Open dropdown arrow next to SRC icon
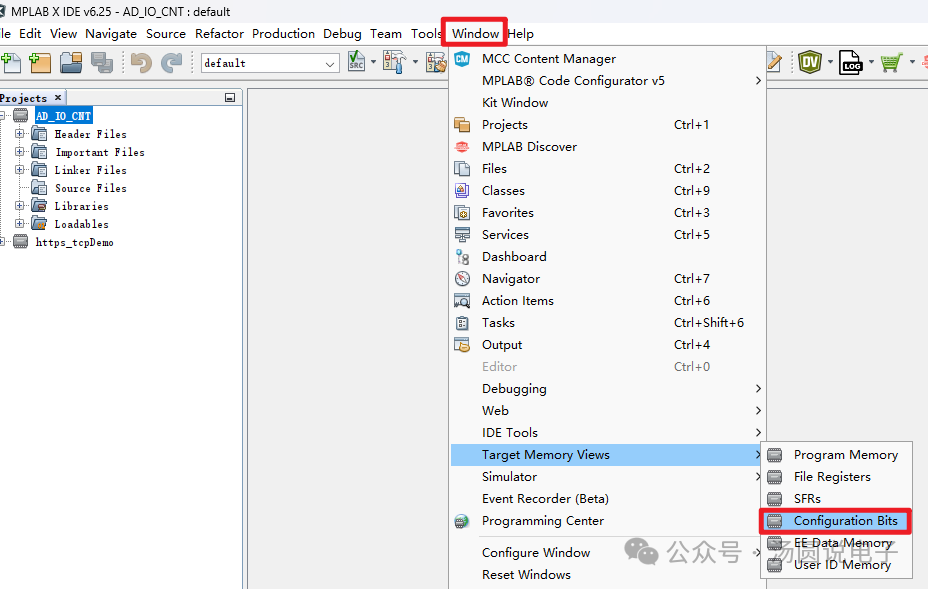 (373, 62)
